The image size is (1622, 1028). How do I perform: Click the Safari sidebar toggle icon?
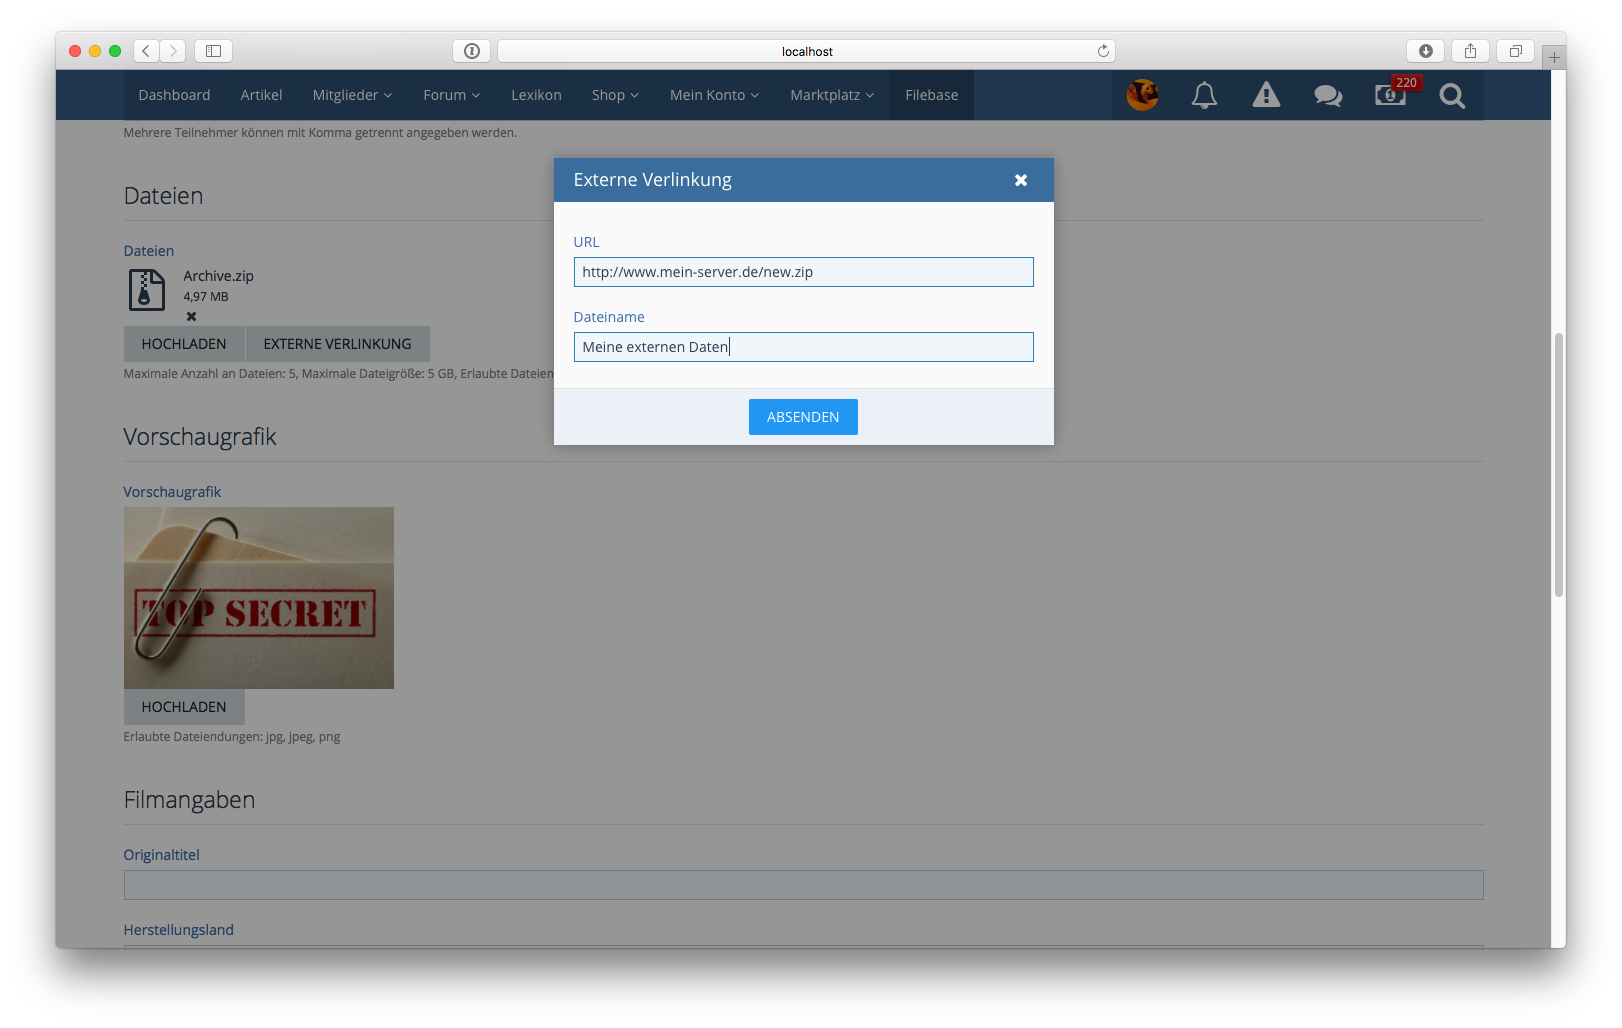tap(213, 51)
